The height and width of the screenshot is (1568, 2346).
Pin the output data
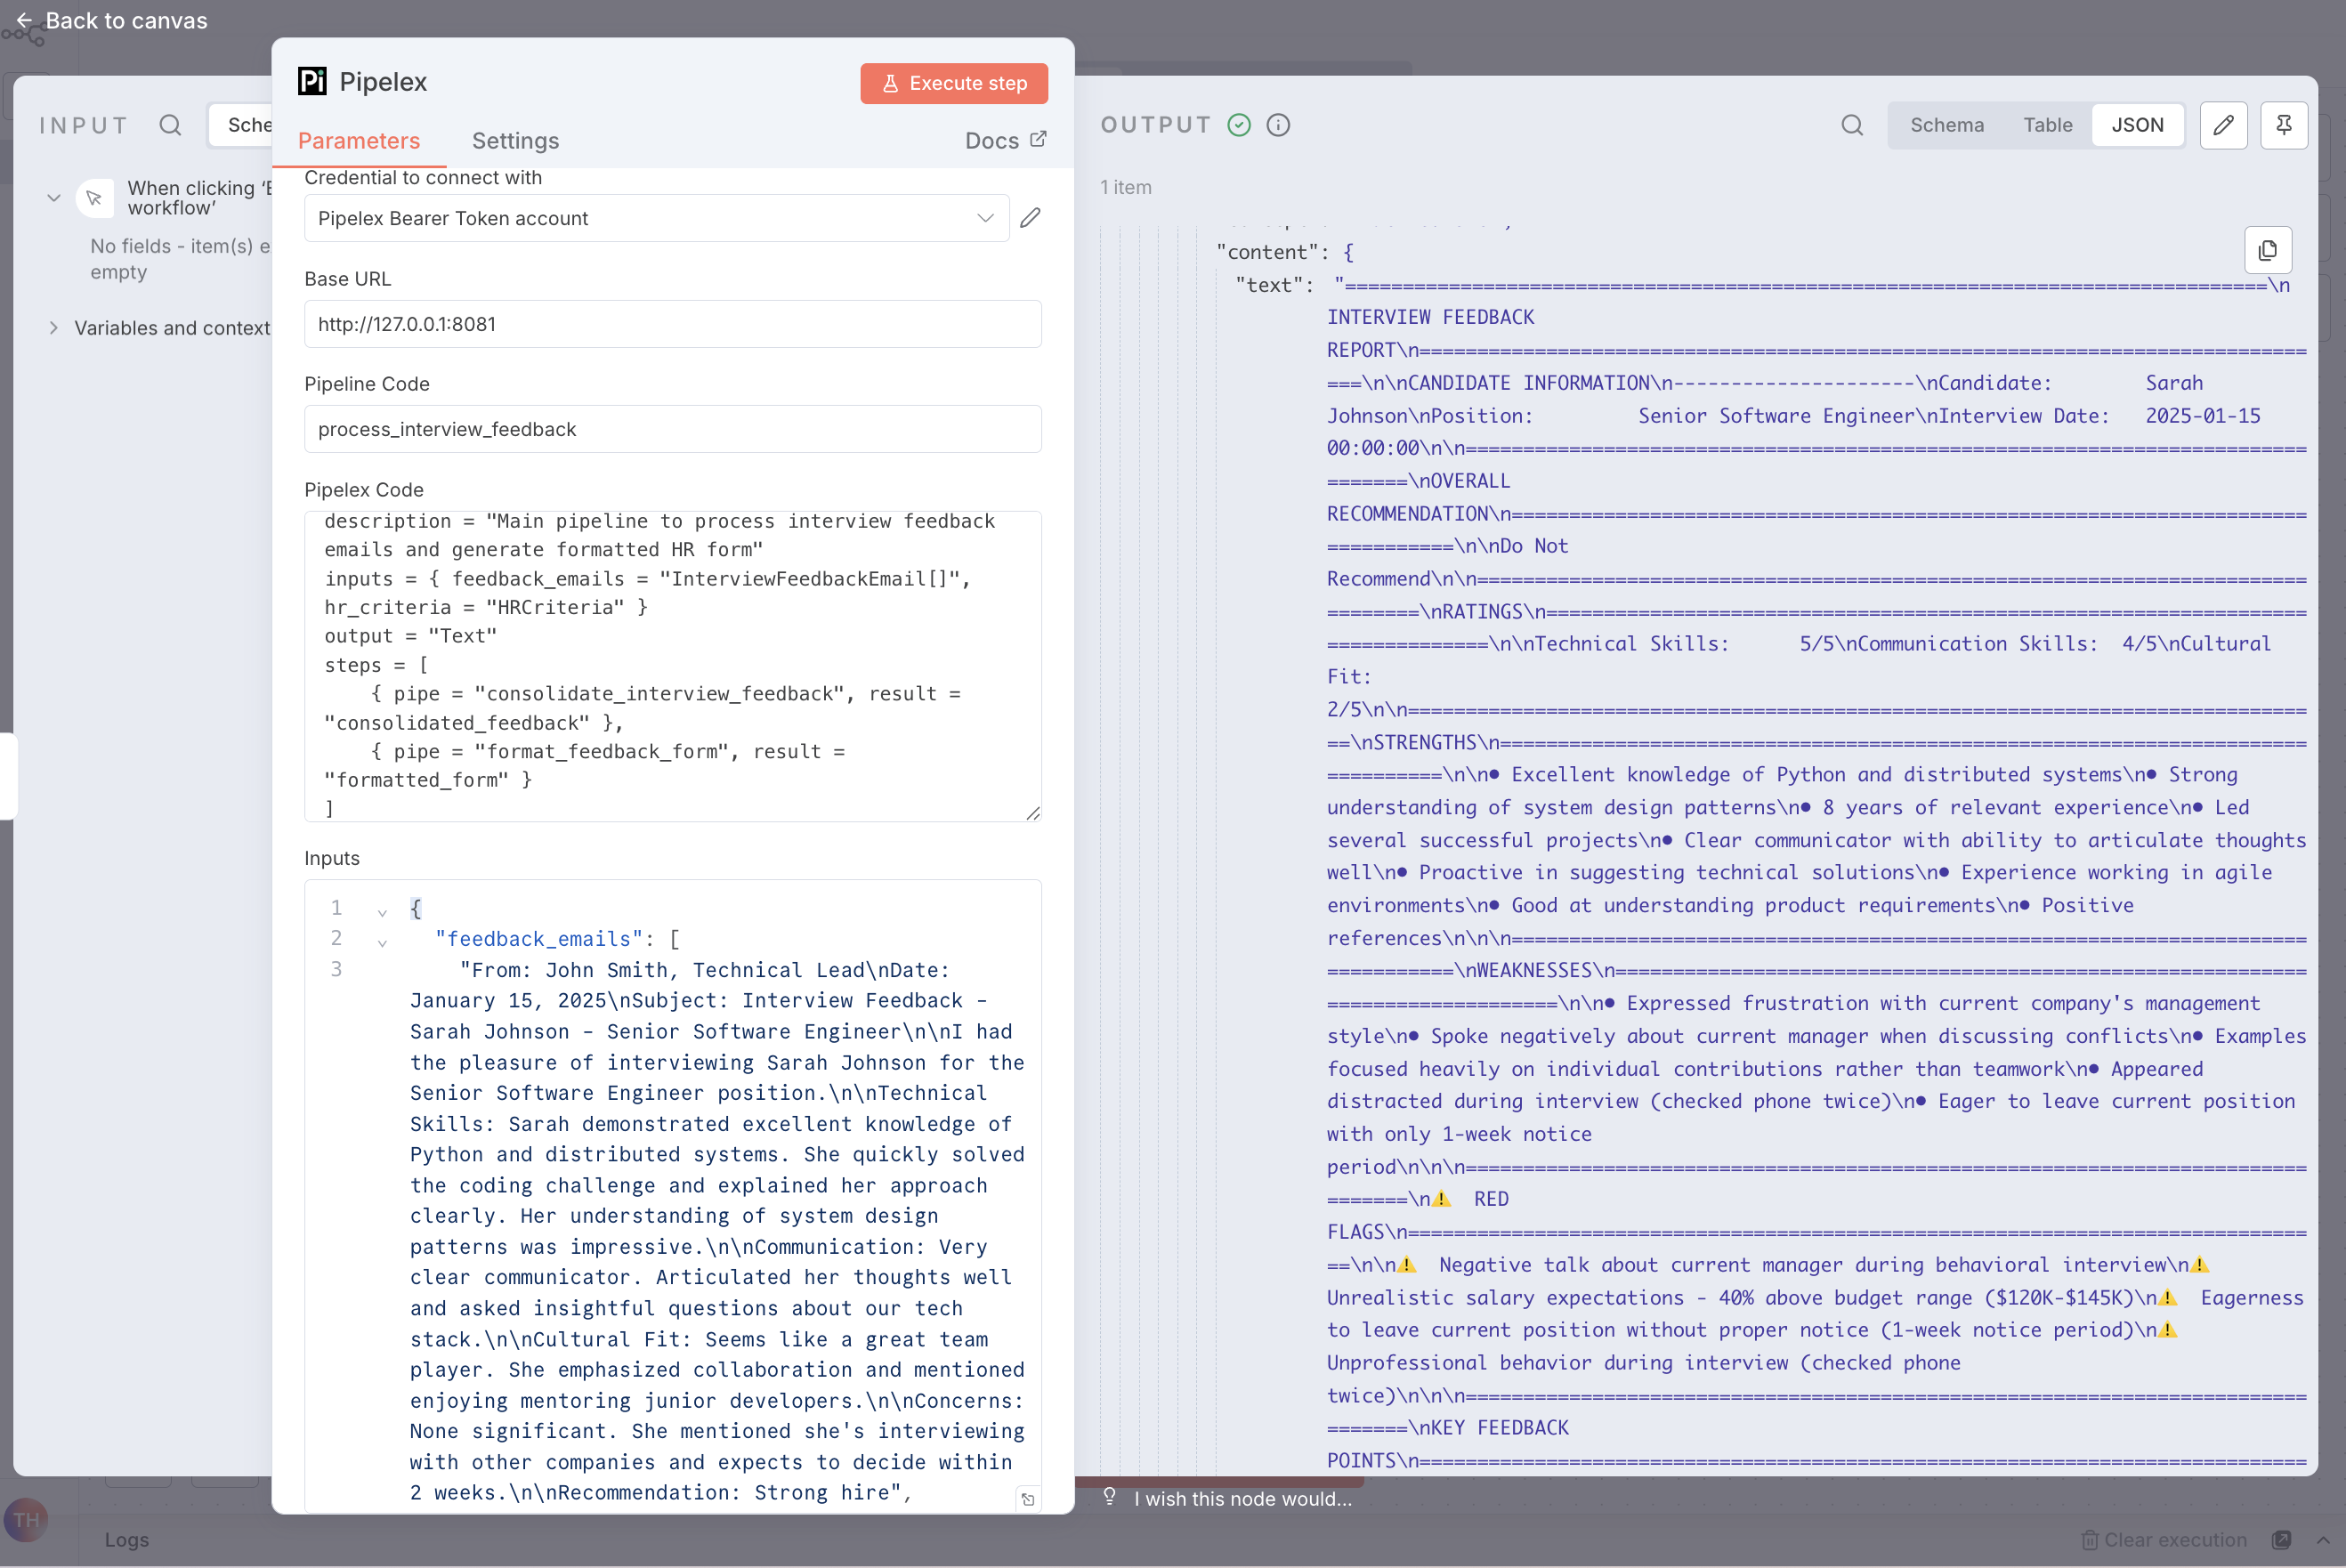pos(2283,125)
